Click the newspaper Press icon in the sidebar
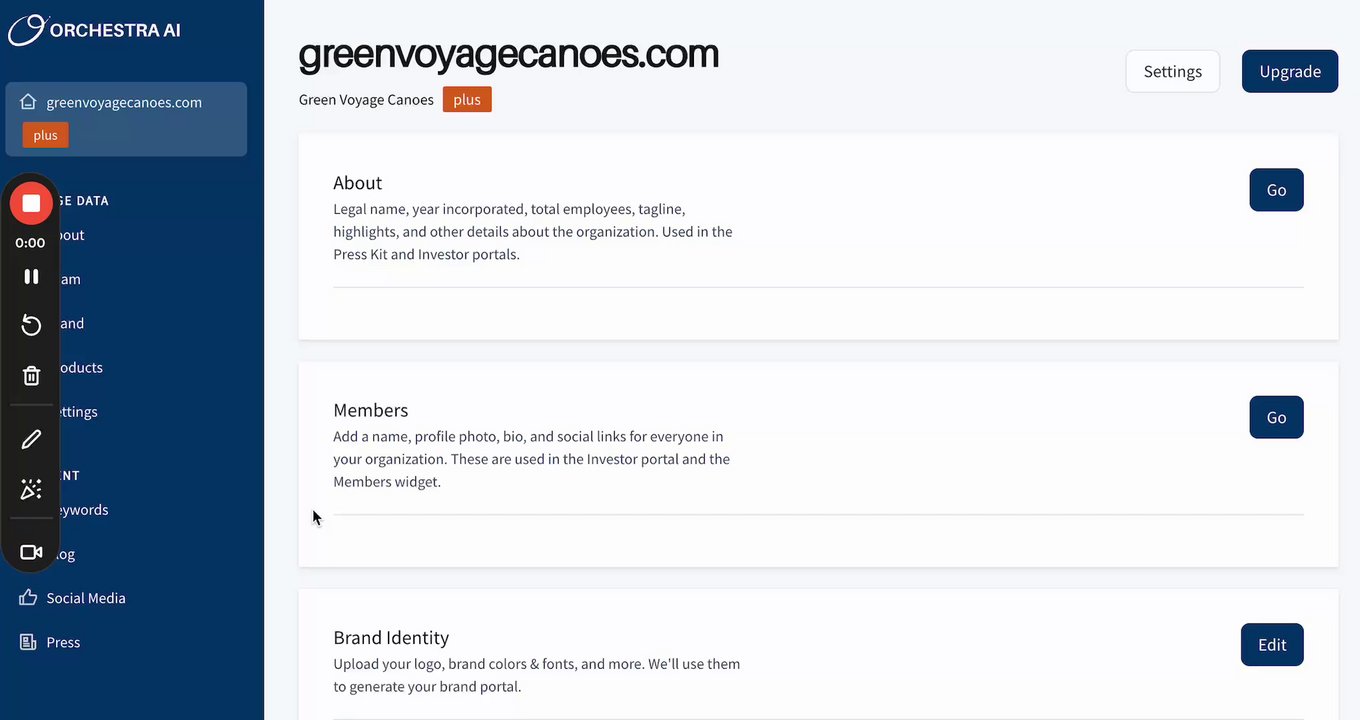 28,642
